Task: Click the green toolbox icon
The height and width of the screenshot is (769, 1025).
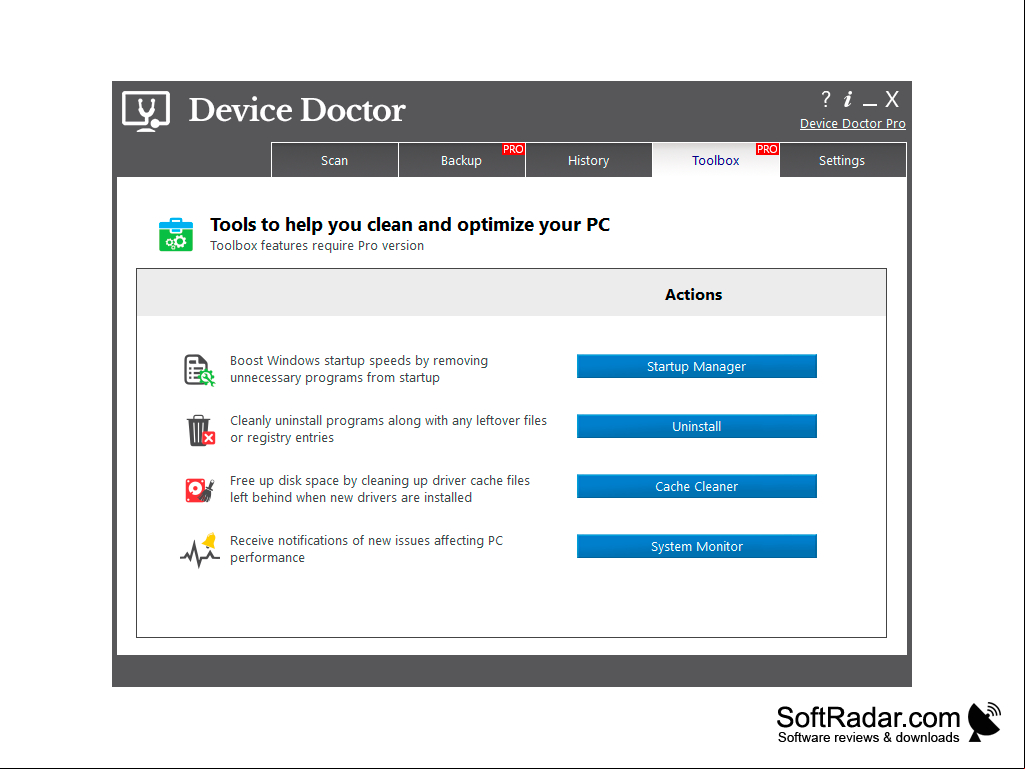Action: [176, 235]
